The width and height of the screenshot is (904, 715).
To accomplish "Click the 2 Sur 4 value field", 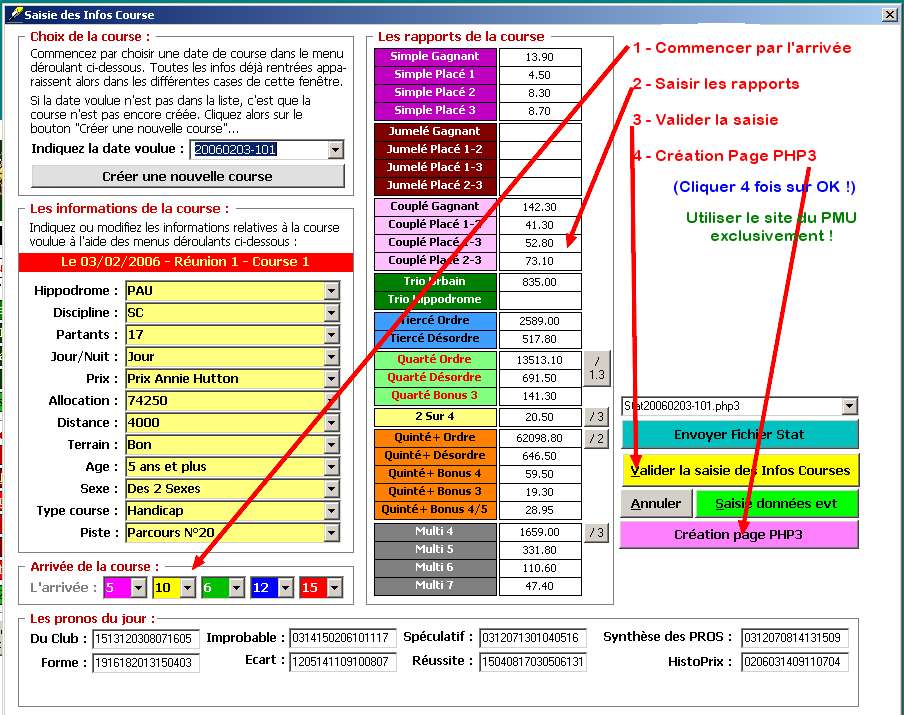I will pos(540,417).
